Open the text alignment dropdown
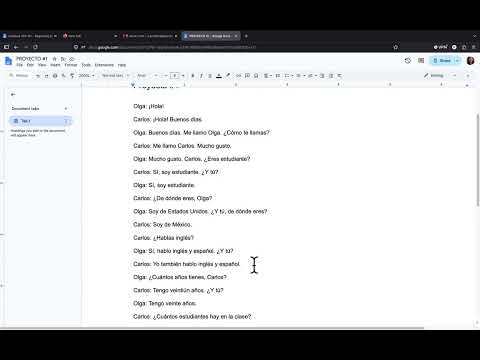This screenshot has width=480, height=360. [x=268, y=76]
